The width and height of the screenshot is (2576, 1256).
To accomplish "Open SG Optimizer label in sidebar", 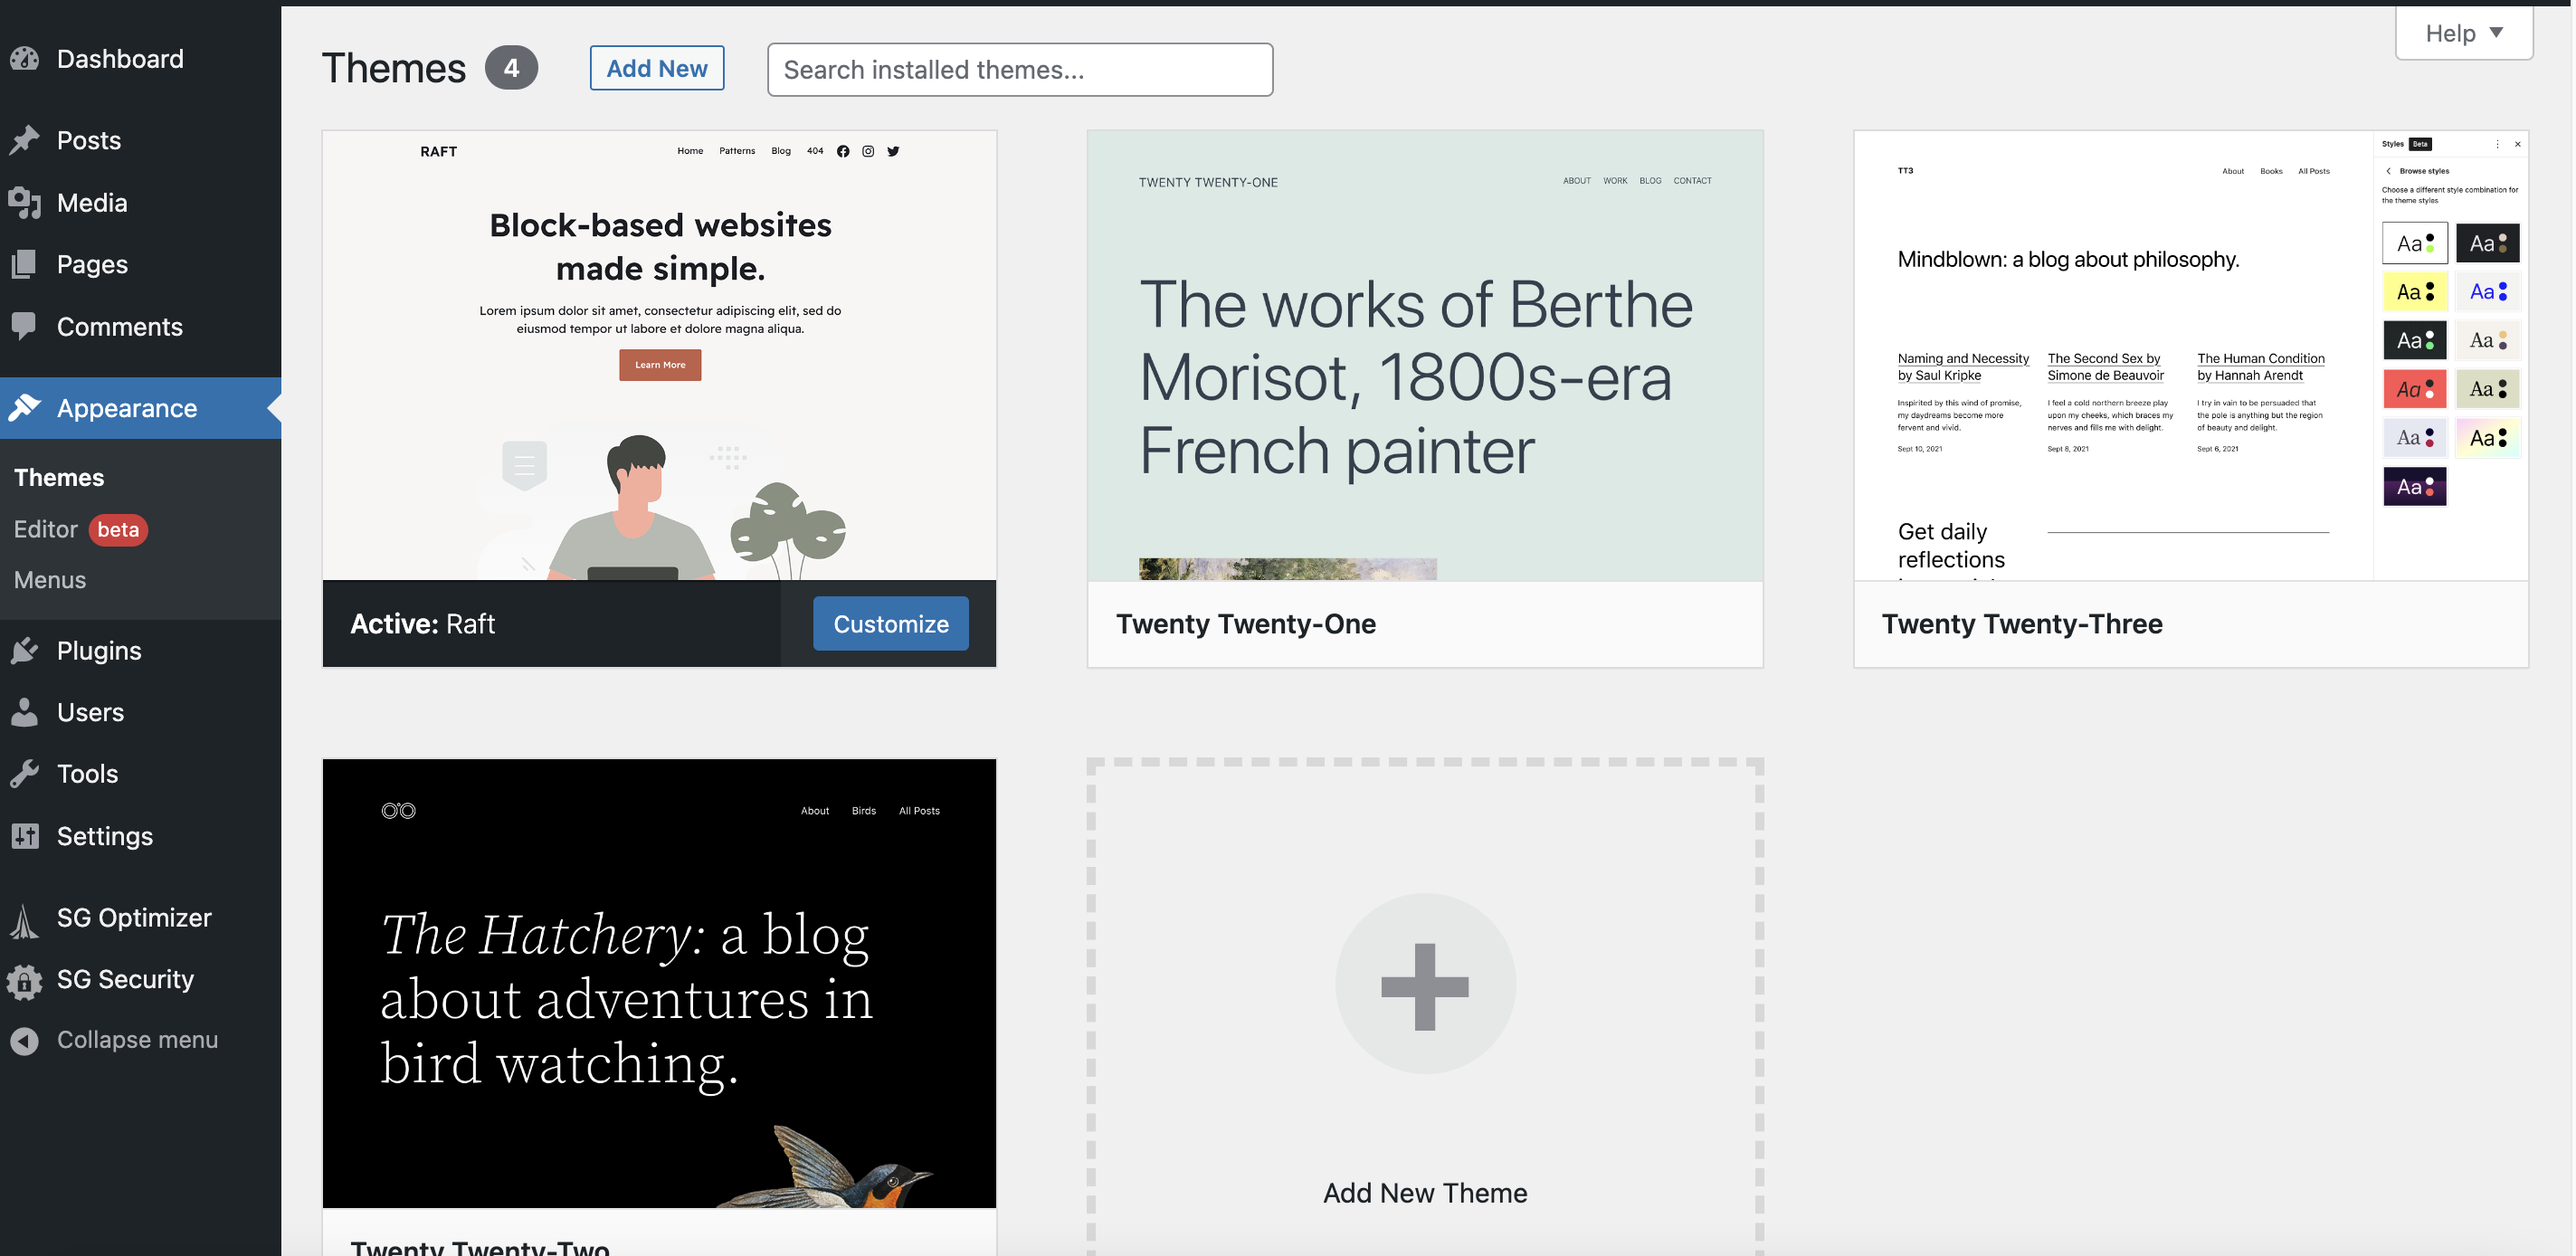I will click(x=134, y=918).
